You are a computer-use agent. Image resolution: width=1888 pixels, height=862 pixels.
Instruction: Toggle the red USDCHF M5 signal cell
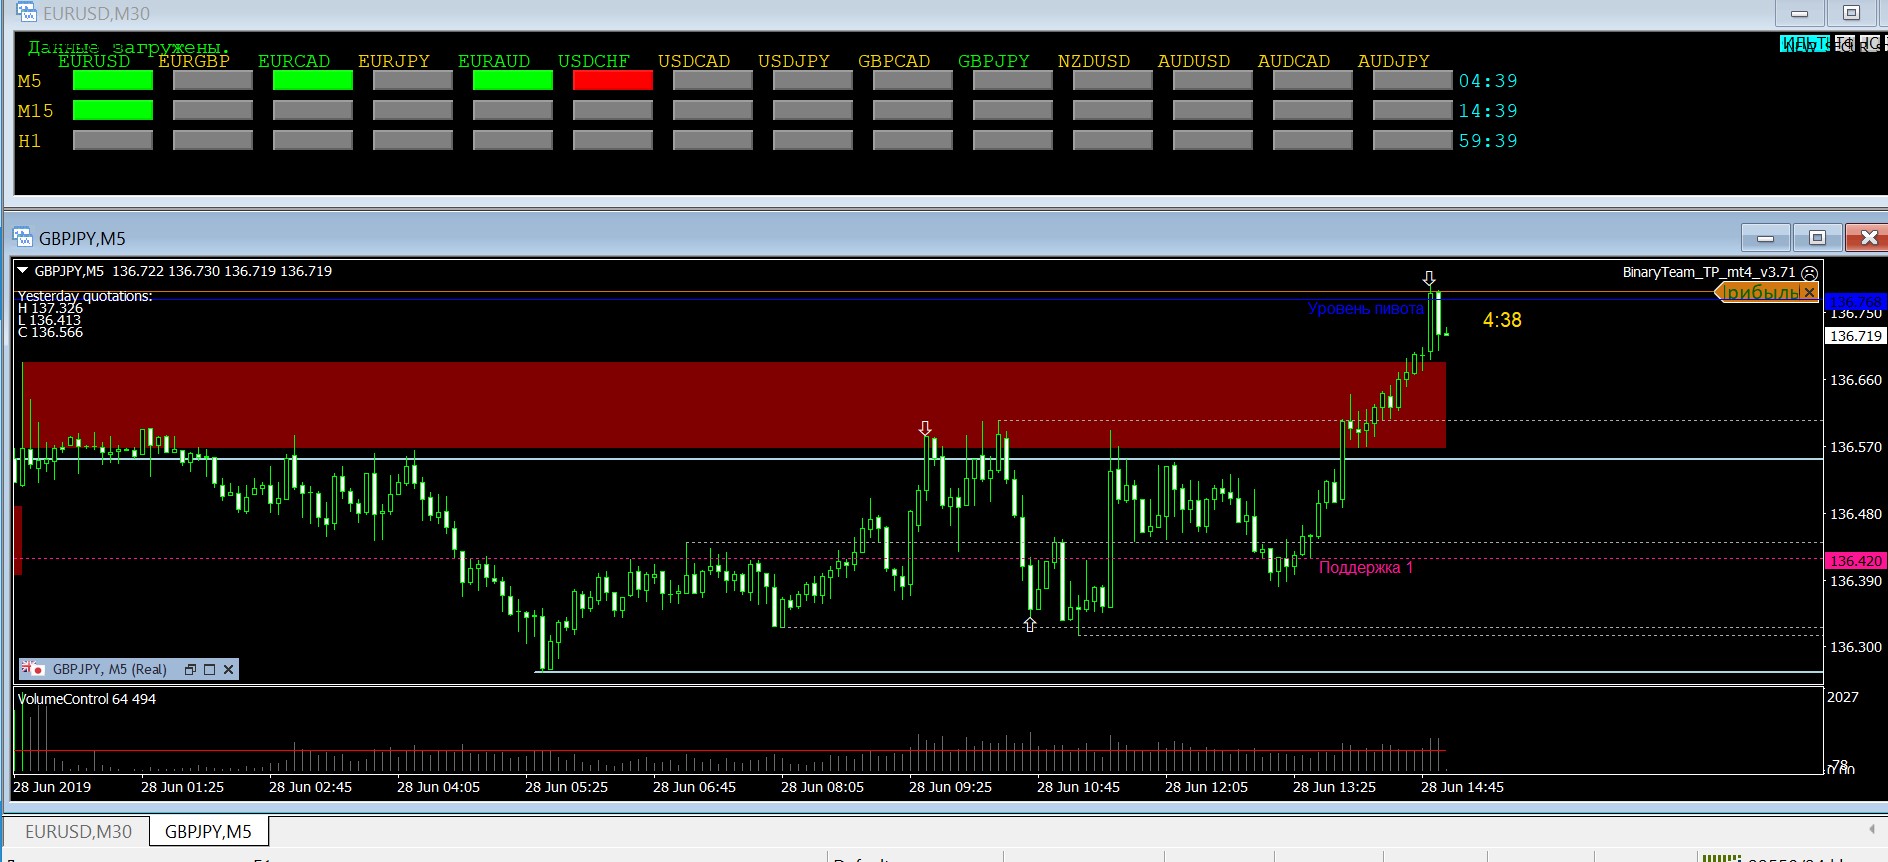click(x=613, y=81)
